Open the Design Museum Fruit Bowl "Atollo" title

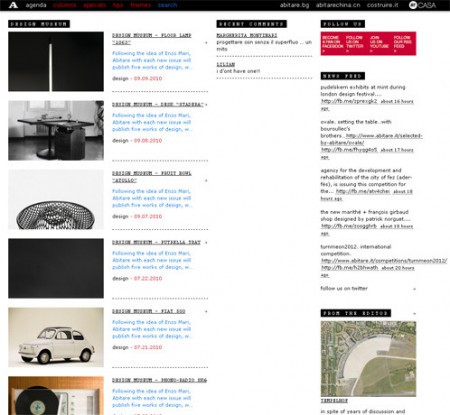coord(152,177)
